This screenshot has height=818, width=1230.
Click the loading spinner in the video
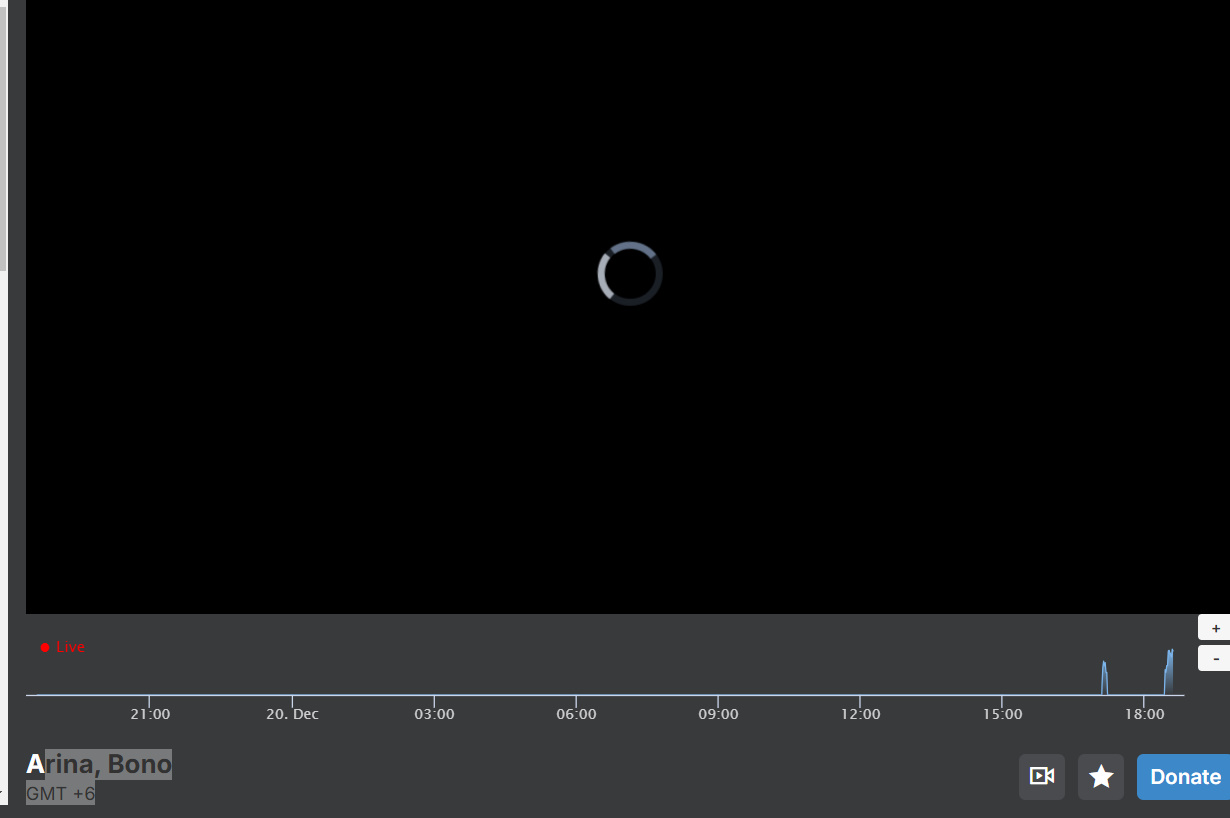point(630,273)
